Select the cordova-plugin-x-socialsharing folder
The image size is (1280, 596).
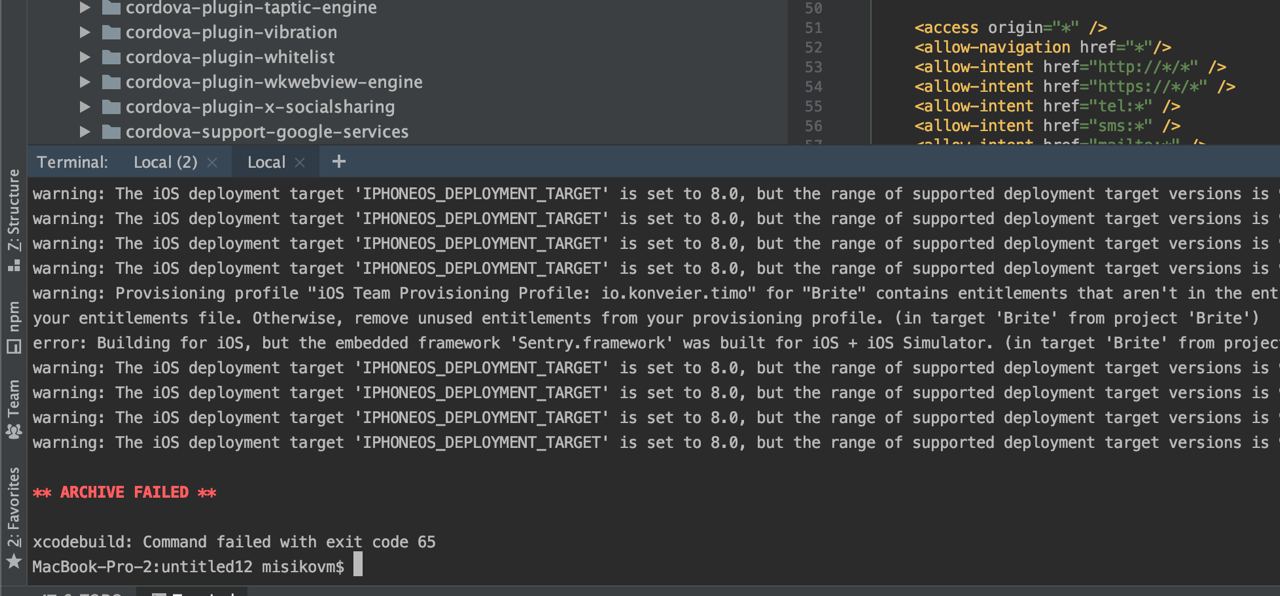coord(260,107)
